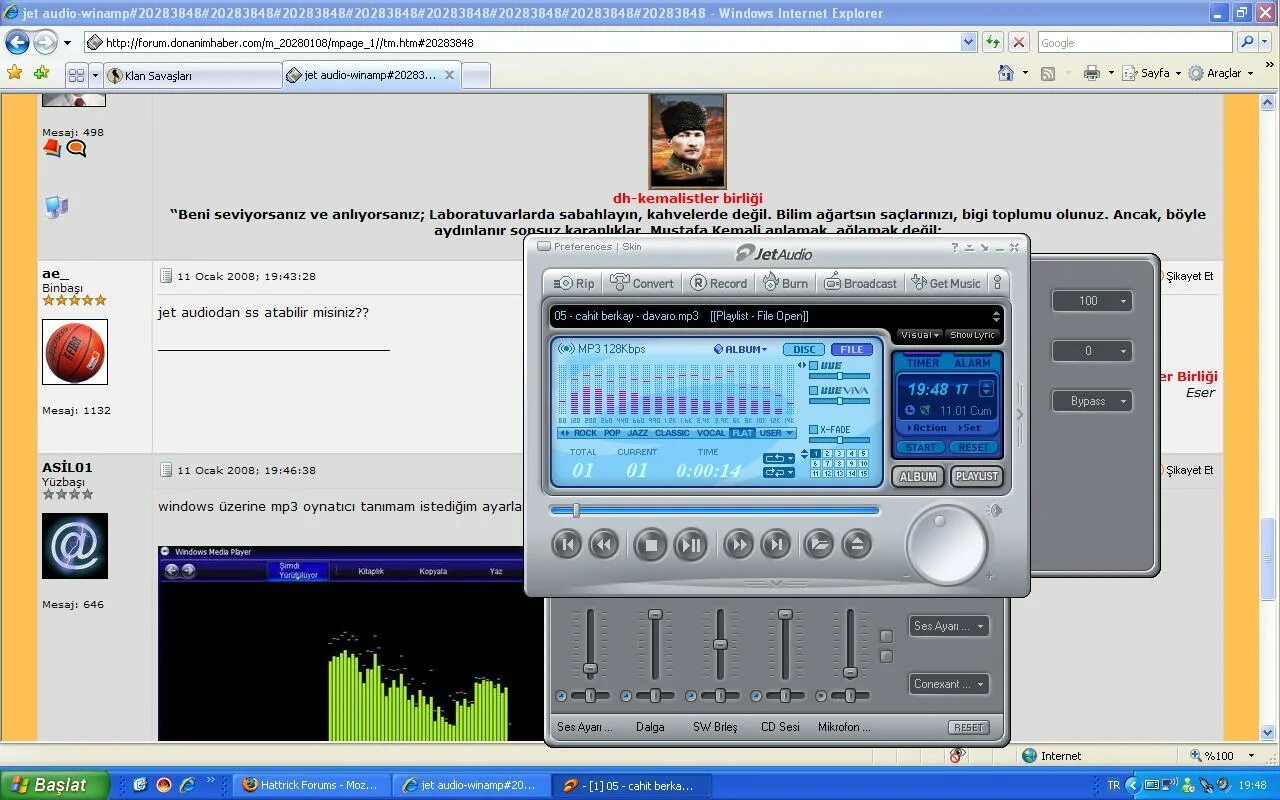
Task: Toggle mute under the SW Brleş channel
Action: click(x=691, y=696)
